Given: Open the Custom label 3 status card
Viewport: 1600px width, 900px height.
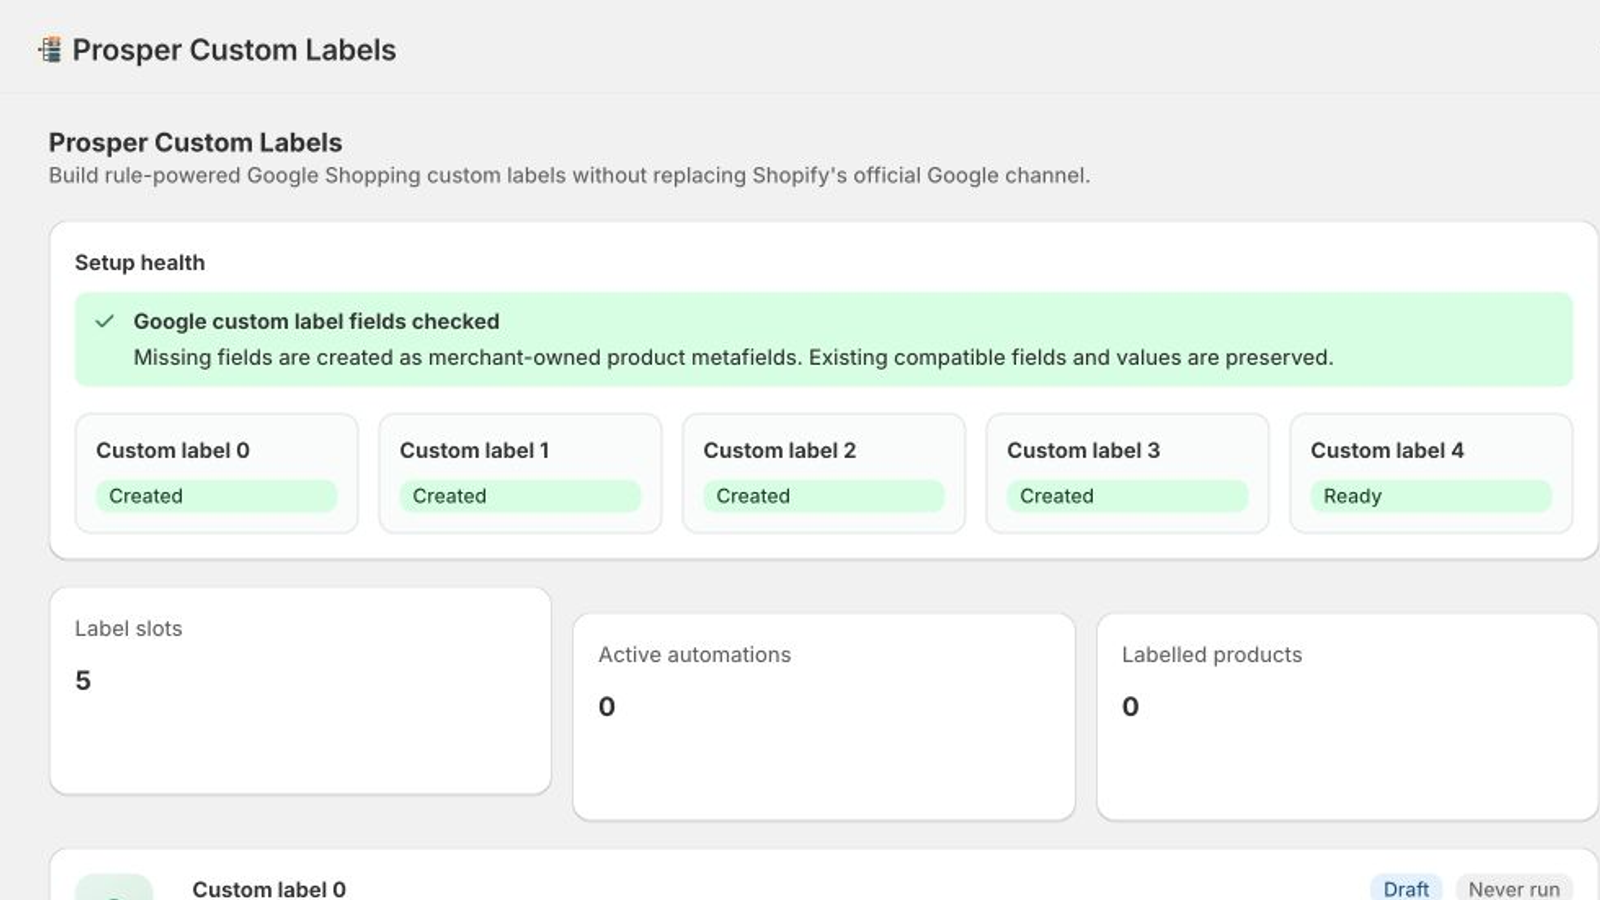Looking at the screenshot, I should pos(1127,473).
